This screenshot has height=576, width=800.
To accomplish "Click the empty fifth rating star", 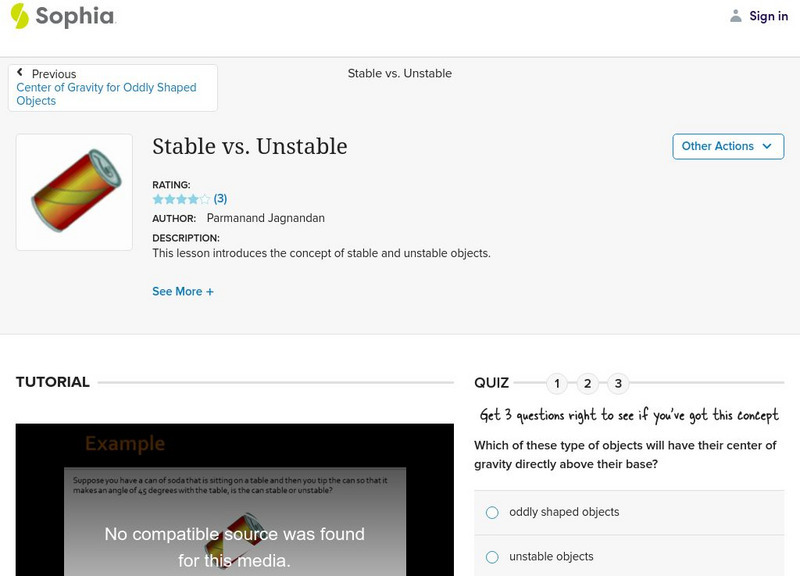I will 204,199.
